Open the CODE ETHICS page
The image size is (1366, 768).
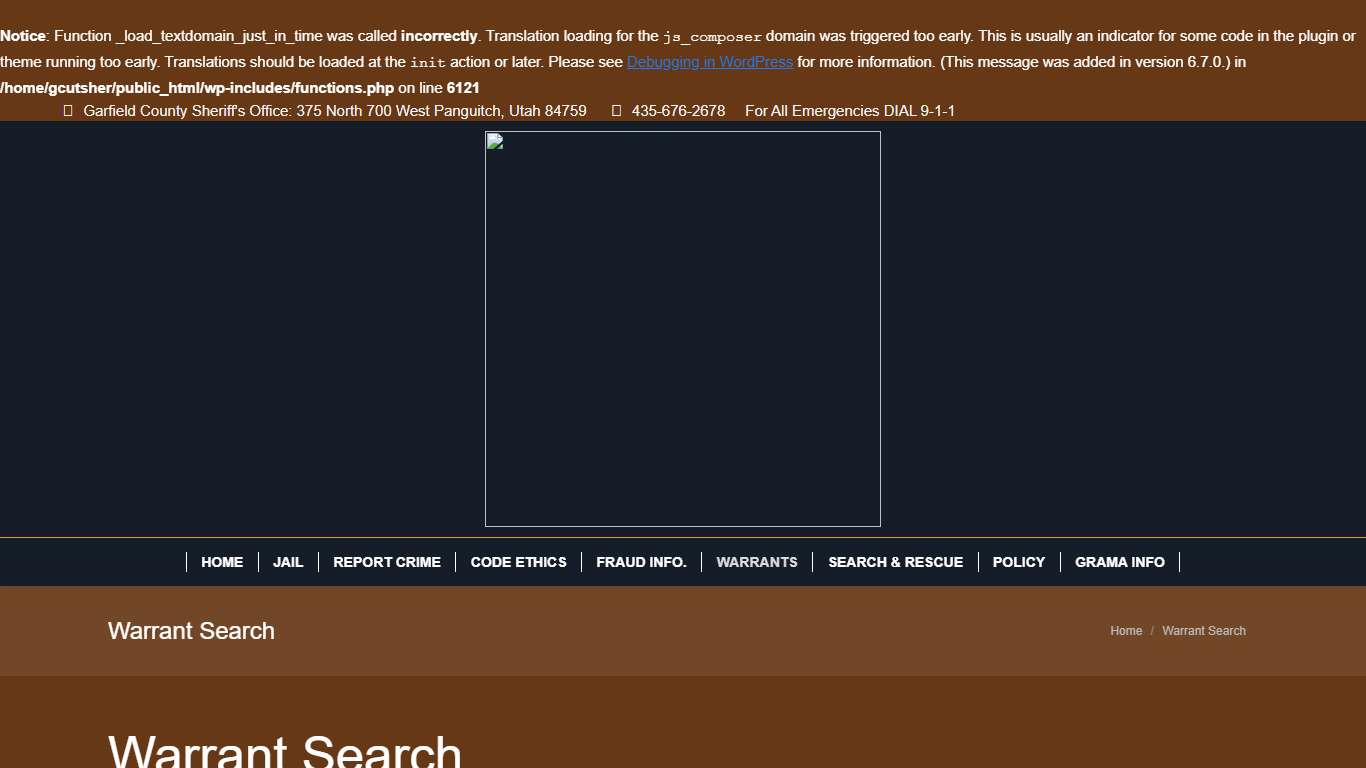pos(518,562)
